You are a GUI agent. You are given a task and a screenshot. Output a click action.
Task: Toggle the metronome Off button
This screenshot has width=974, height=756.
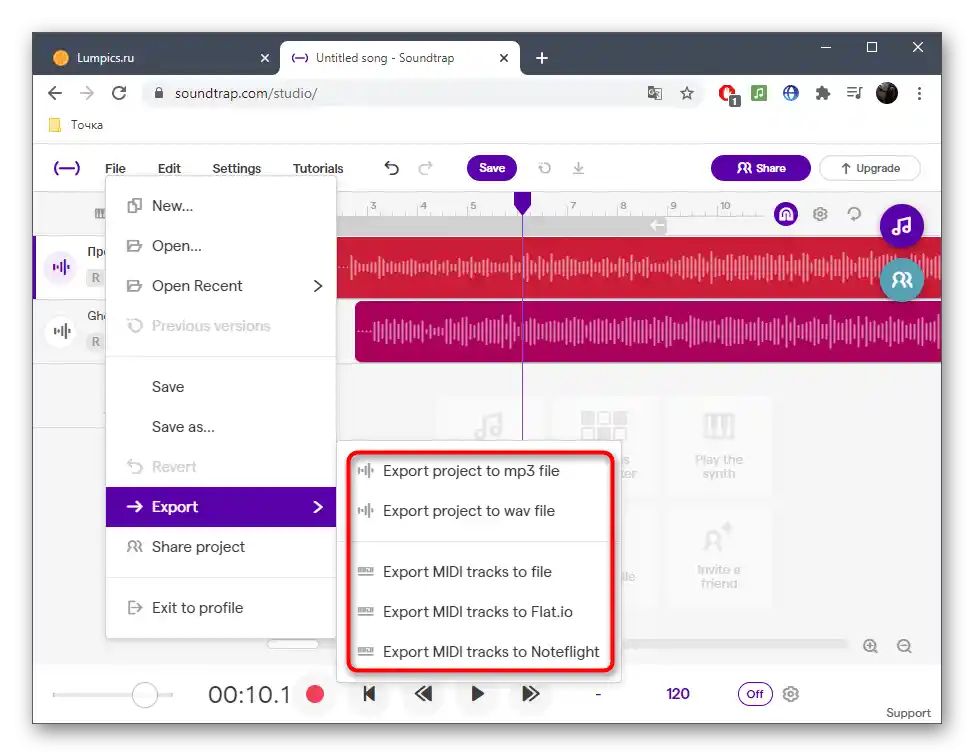point(755,694)
